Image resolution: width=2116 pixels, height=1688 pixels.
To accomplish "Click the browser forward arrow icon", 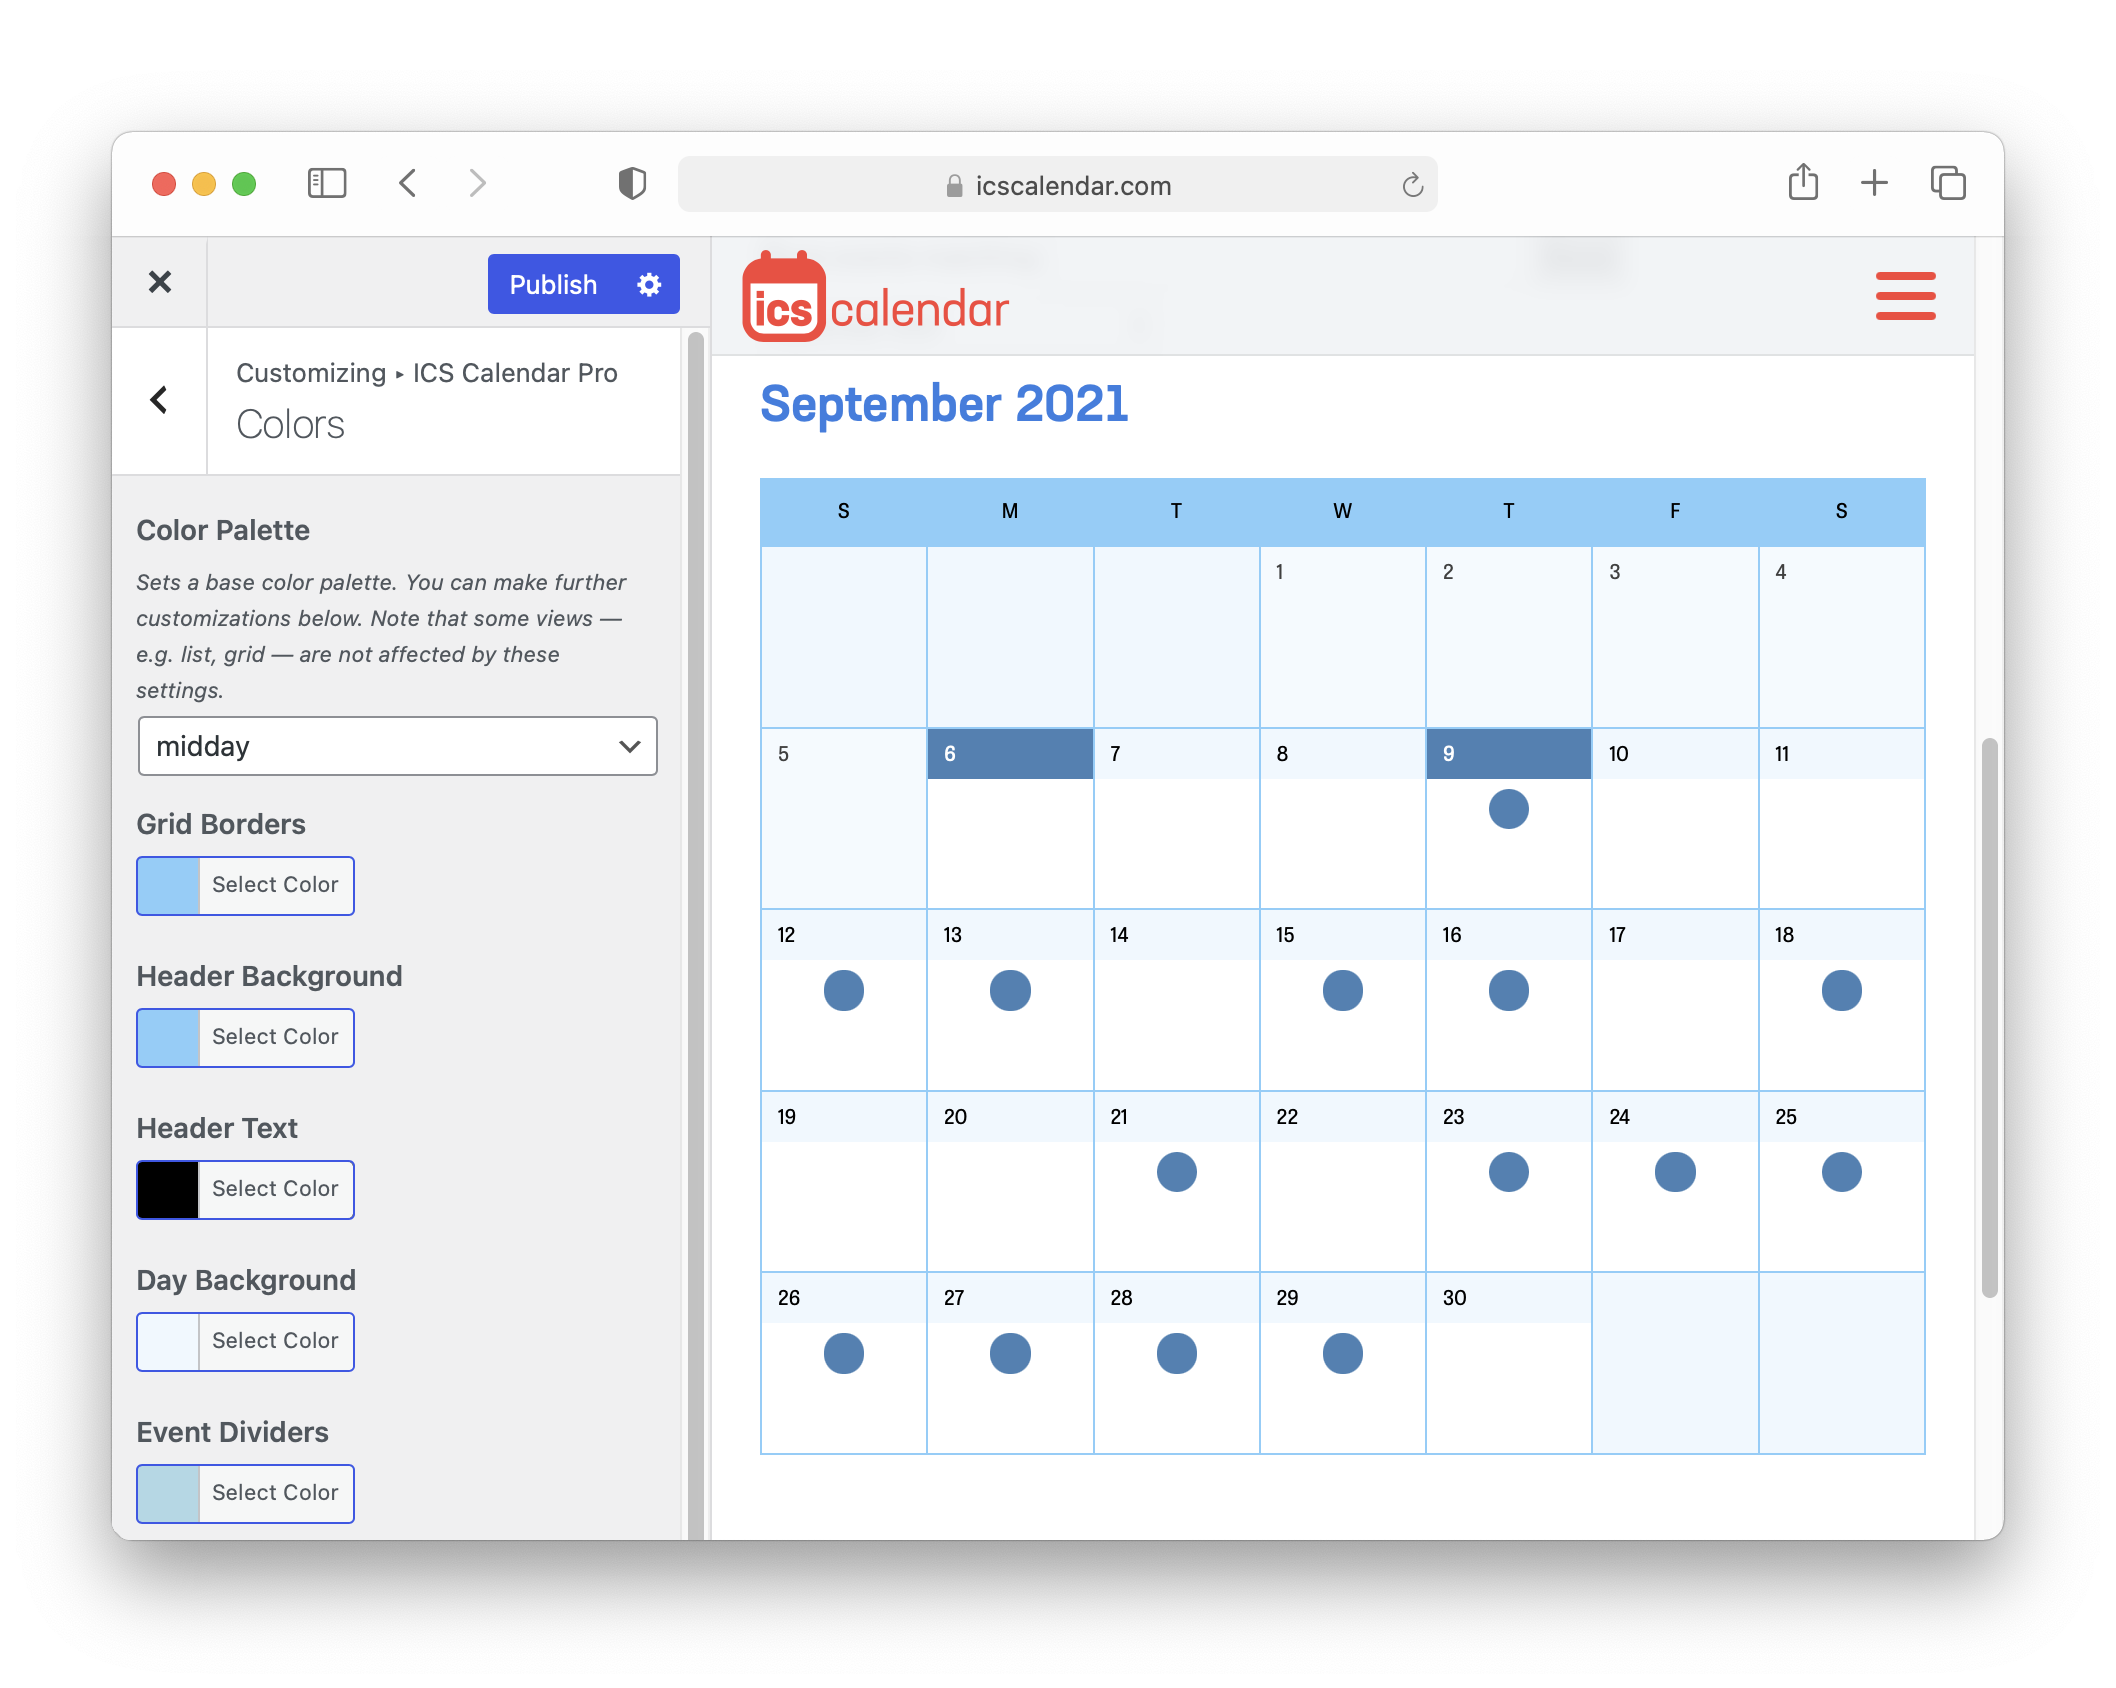I will point(477,184).
